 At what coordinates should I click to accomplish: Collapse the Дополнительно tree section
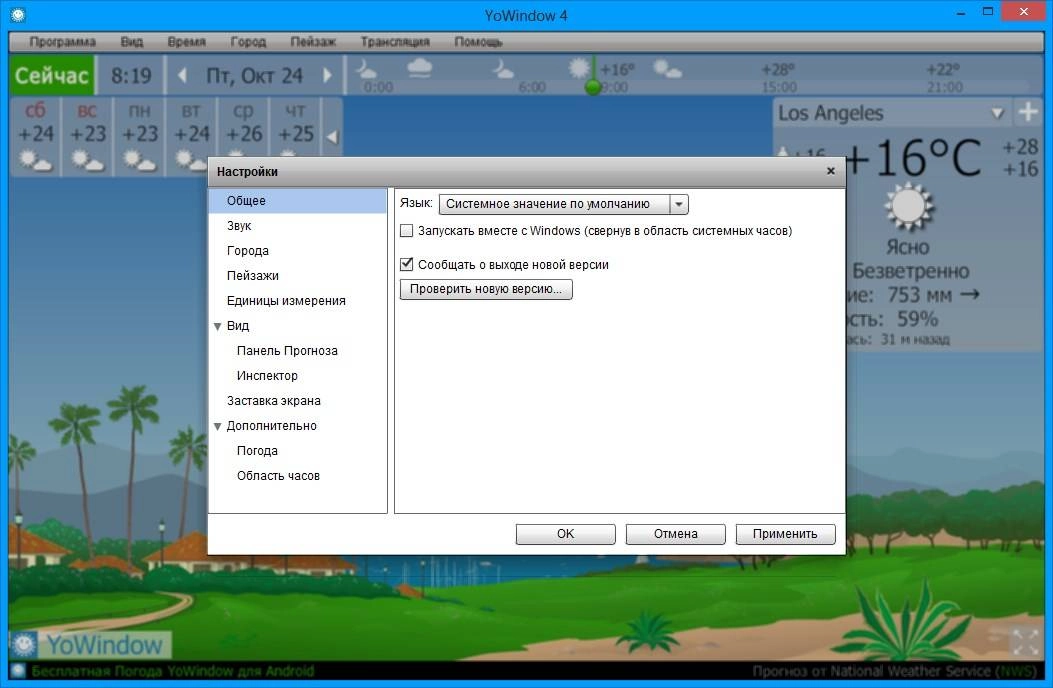[217, 427]
